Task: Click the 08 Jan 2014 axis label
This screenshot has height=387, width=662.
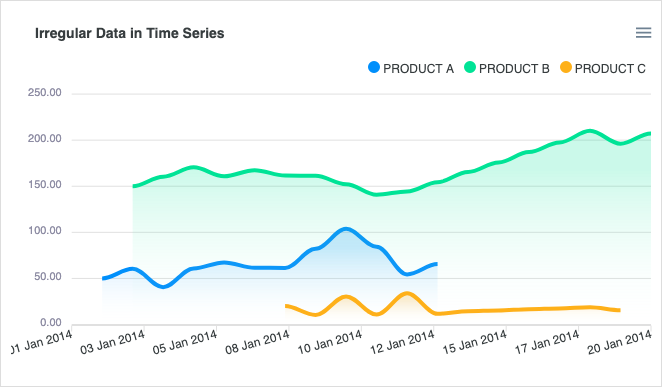Action: [258, 342]
